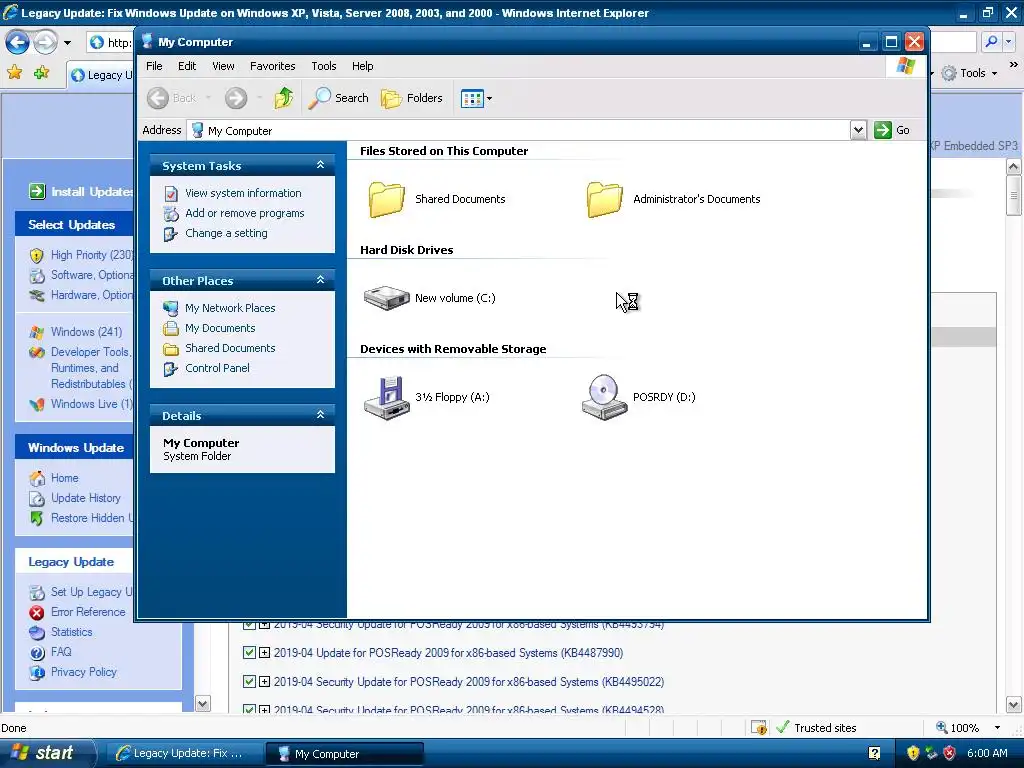Open Add or remove programs

pos(244,214)
